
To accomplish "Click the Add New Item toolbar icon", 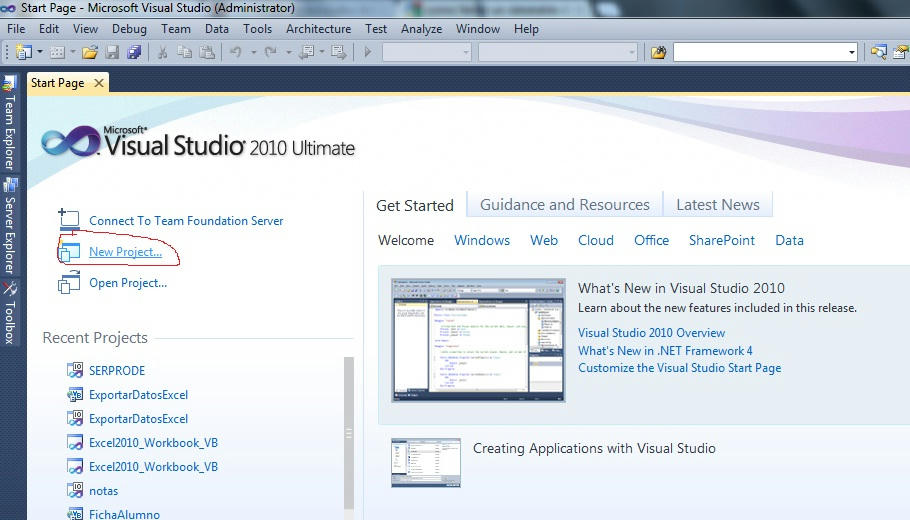I will [x=57, y=53].
